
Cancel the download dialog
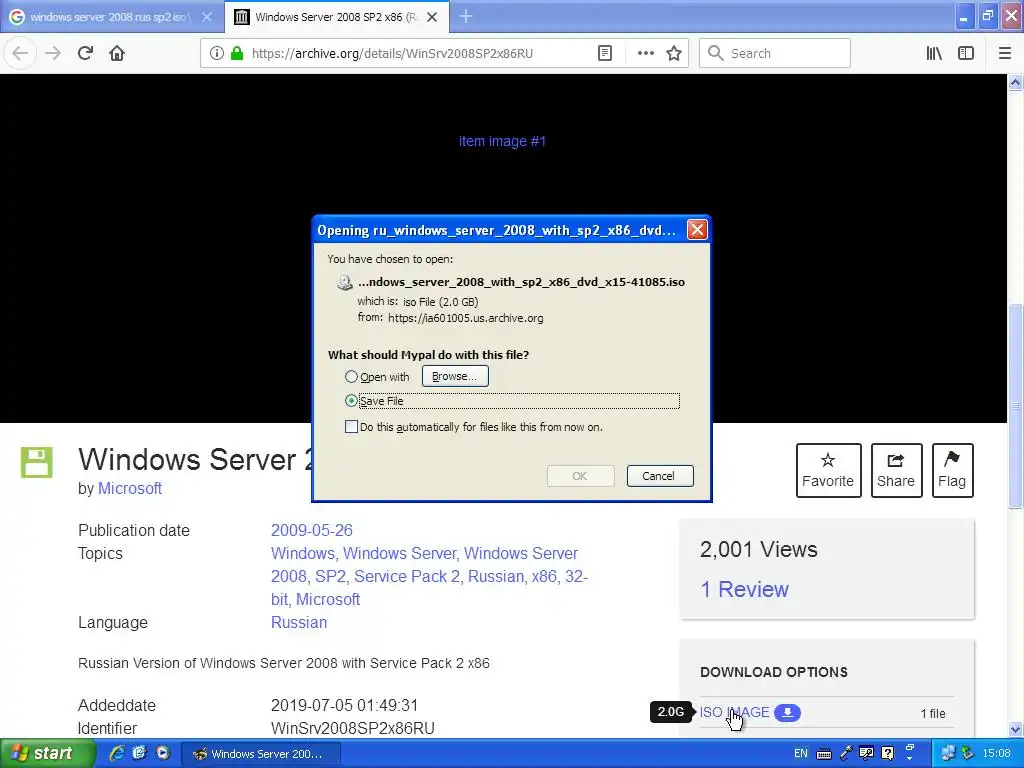click(660, 476)
